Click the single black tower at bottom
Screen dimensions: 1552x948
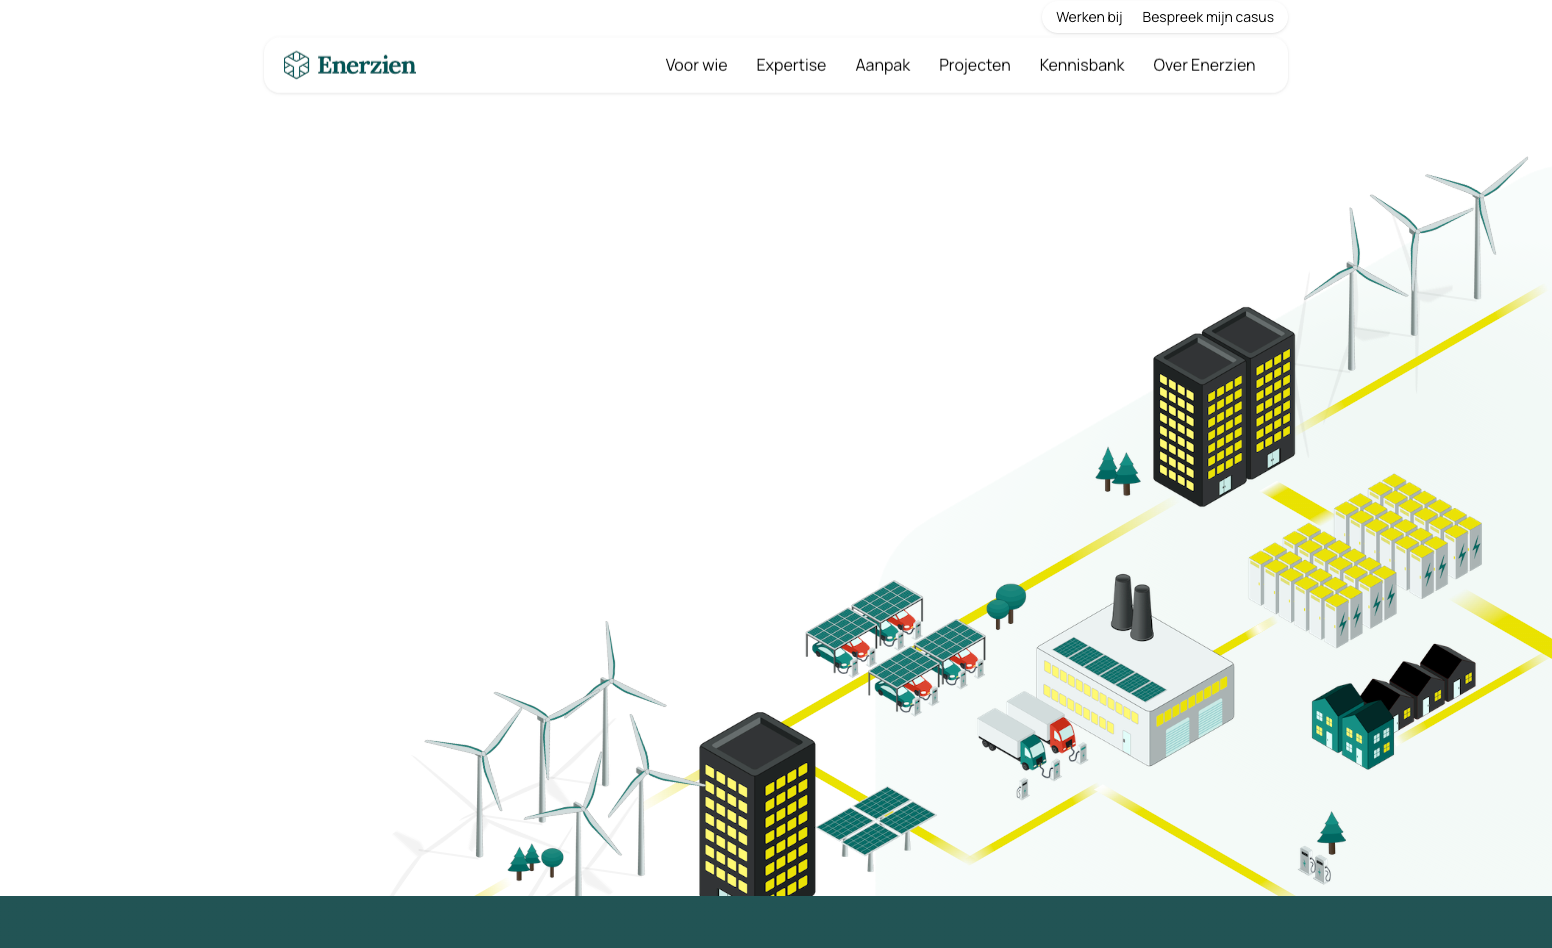757,805
